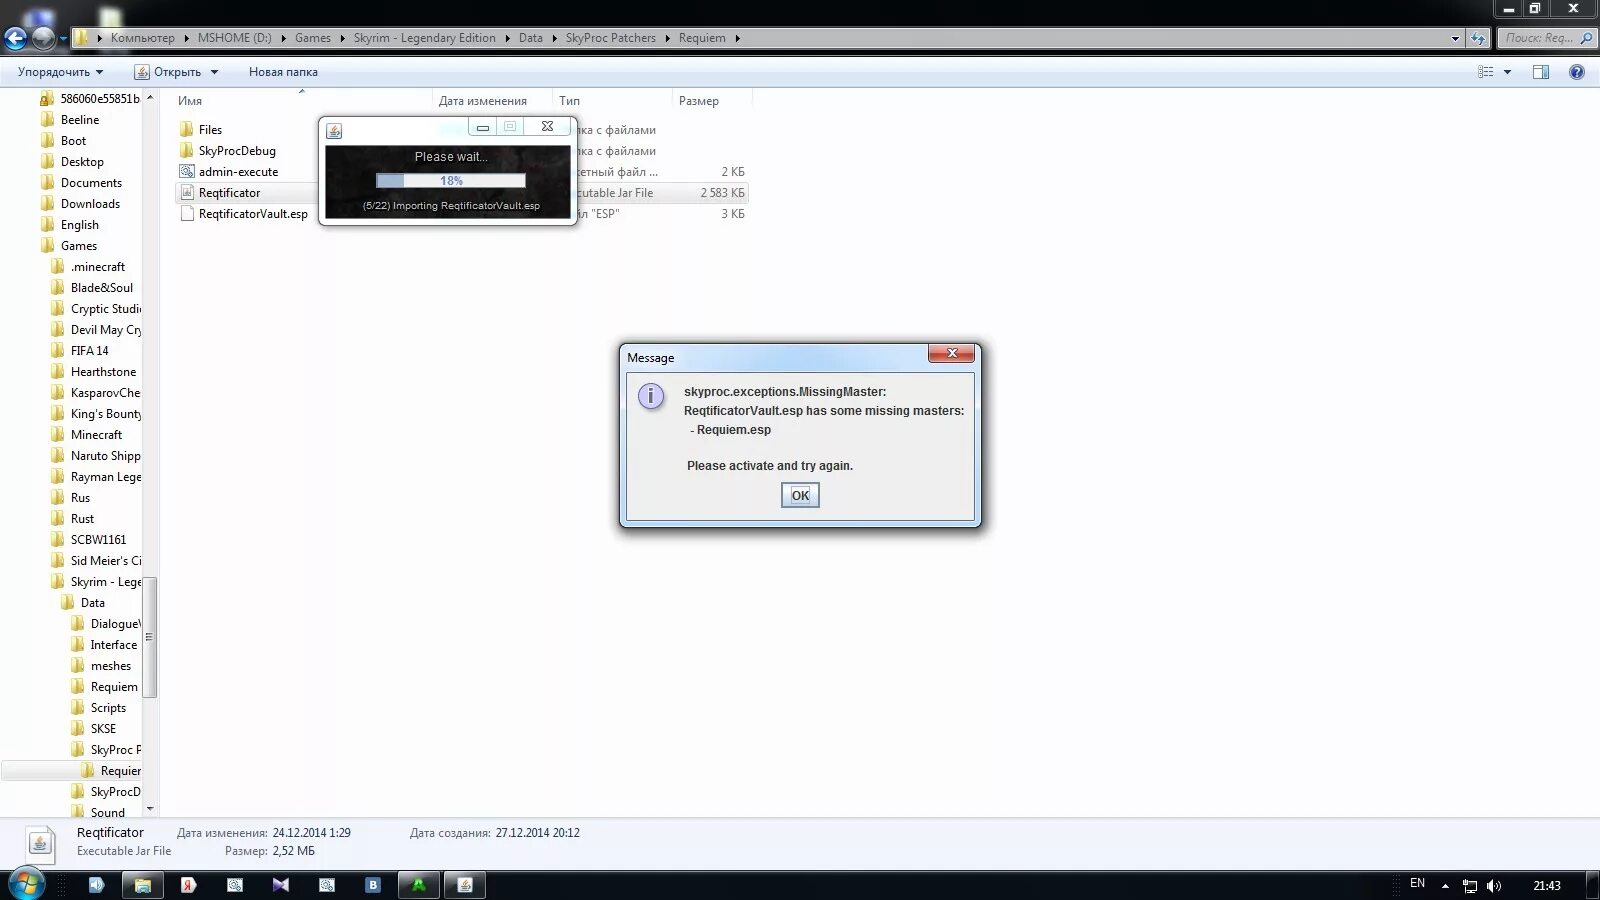
Task: Click the Открыть toolbar button
Action: click(x=168, y=72)
